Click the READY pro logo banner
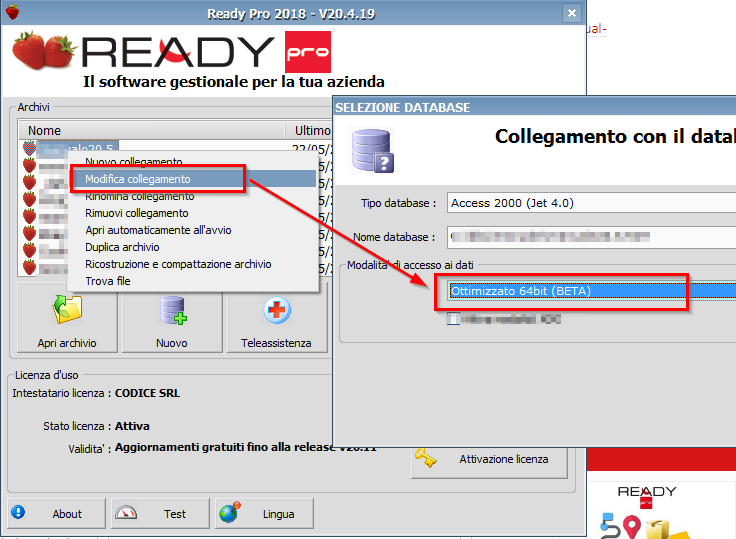The width and height of the screenshot is (736, 539). pos(172,52)
